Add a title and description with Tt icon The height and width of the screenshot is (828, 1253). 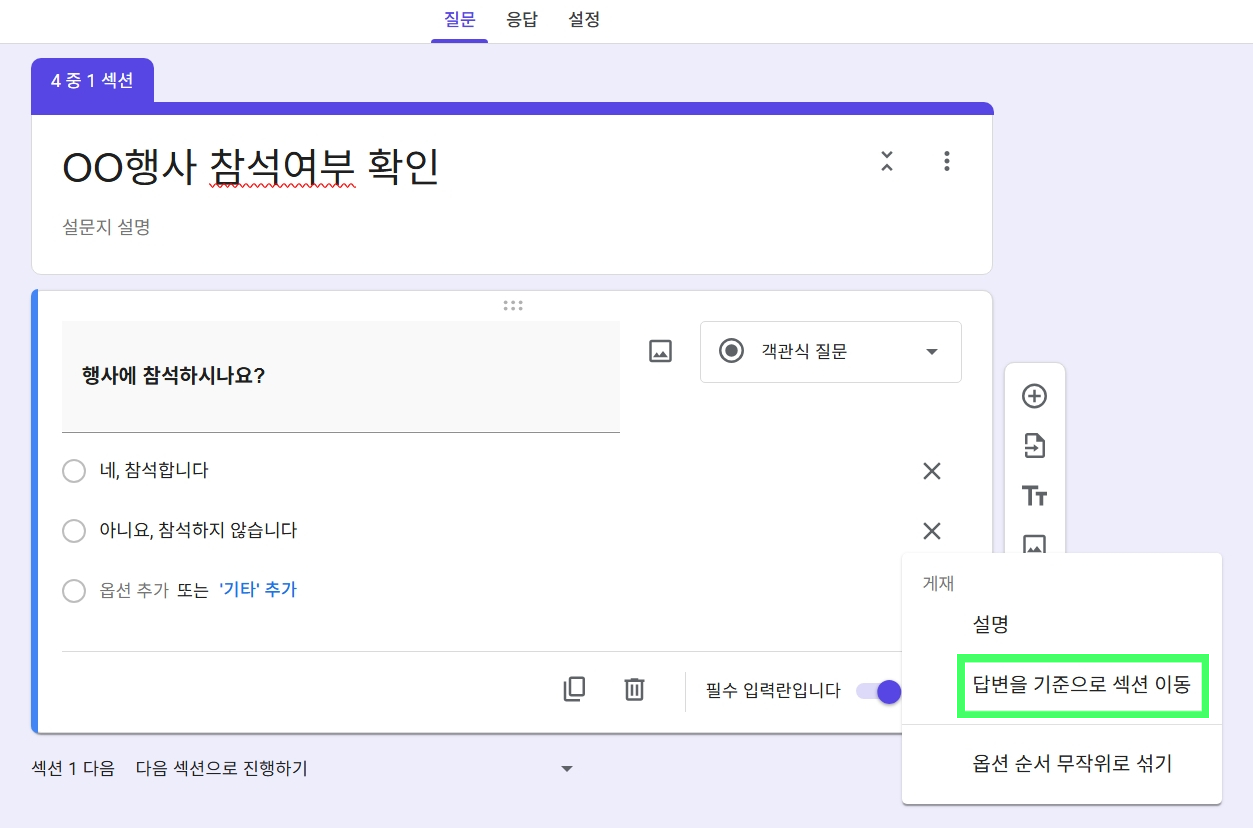coord(1034,495)
